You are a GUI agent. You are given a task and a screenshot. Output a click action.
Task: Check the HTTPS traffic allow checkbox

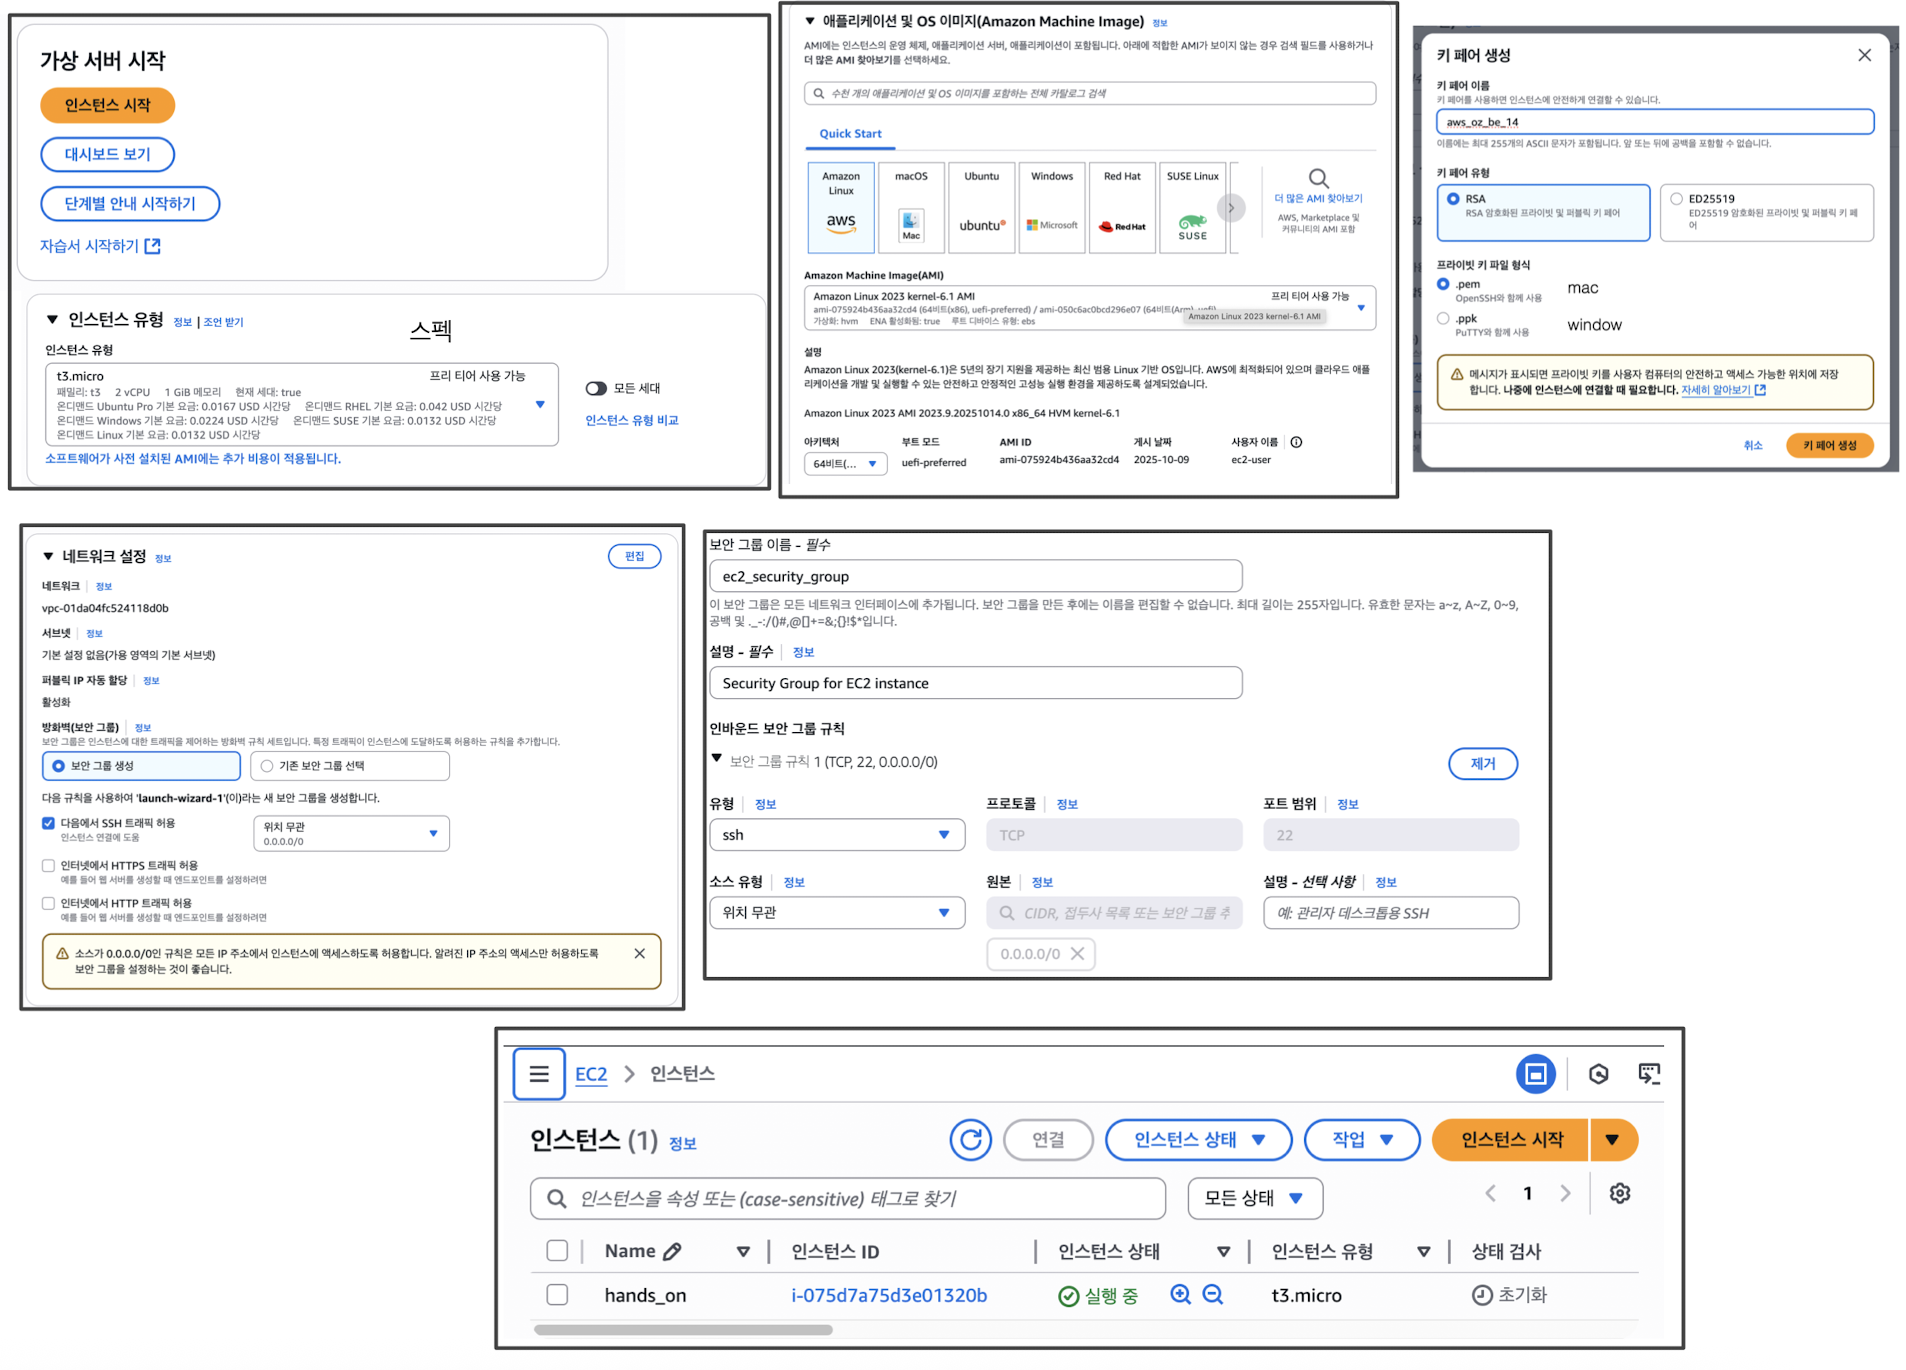coord(48,866)
